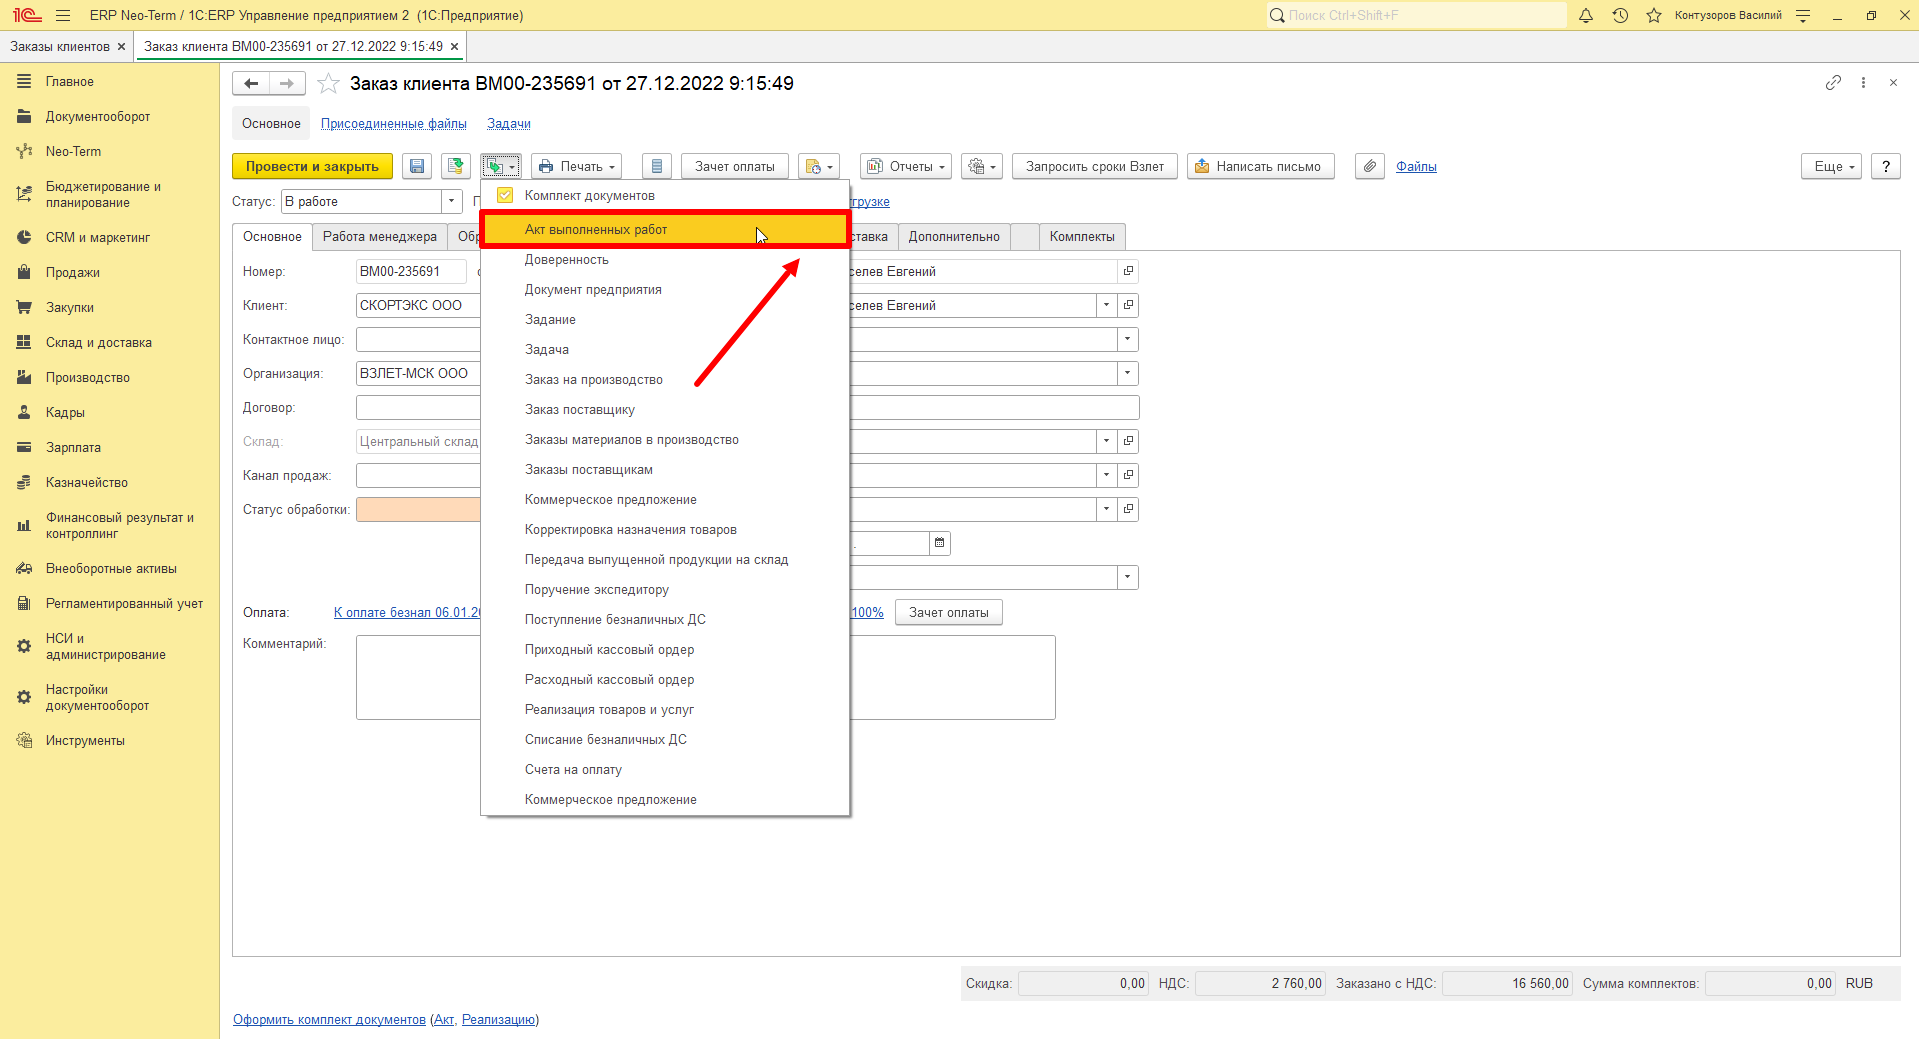Choose Счета на оплату entry
This screenshot has height=1039, width=1919.
665,770
